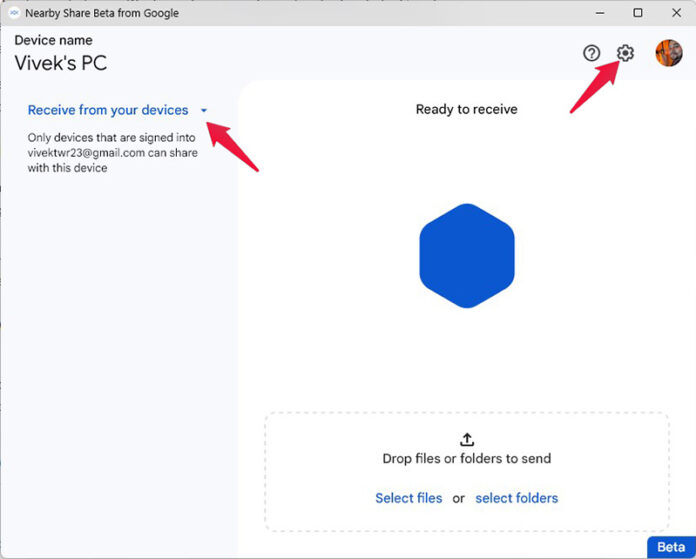Expand the device visibility dropdown arrow
696x559 pixels.
pyautogui.click(x=203, y=111)
